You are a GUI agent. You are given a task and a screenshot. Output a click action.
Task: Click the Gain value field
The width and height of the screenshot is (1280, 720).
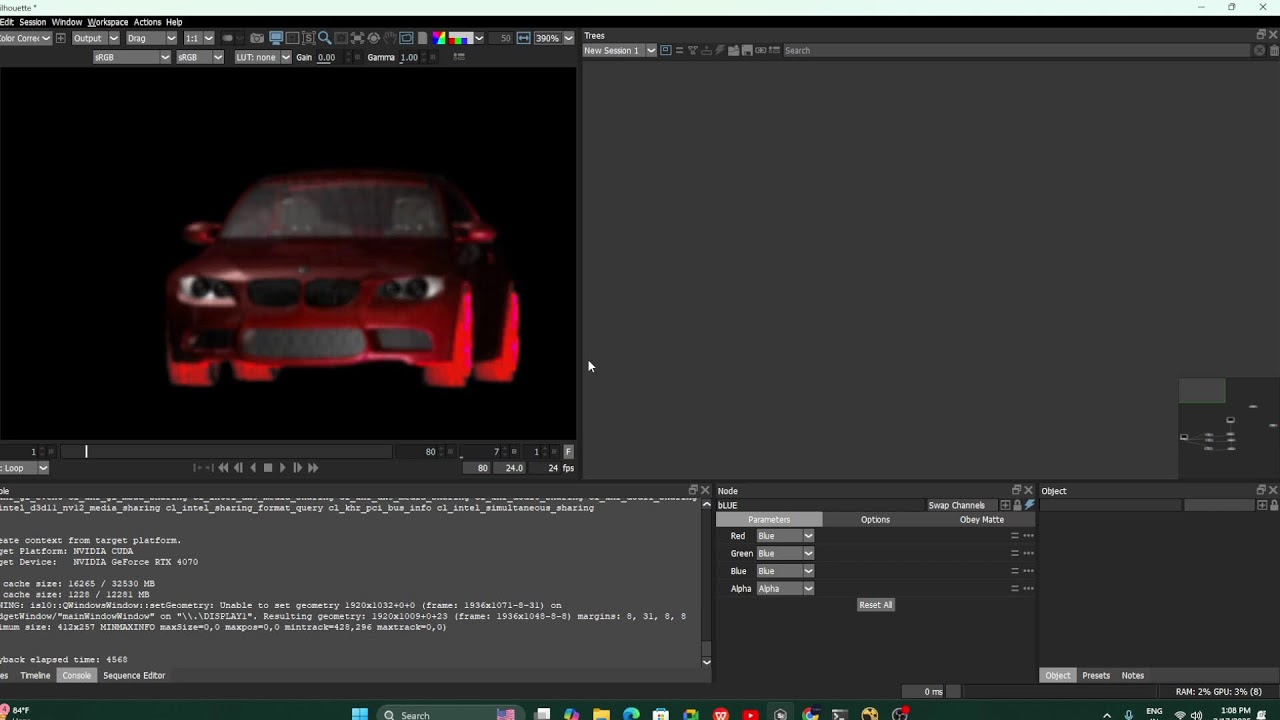[x=329, y=57]
